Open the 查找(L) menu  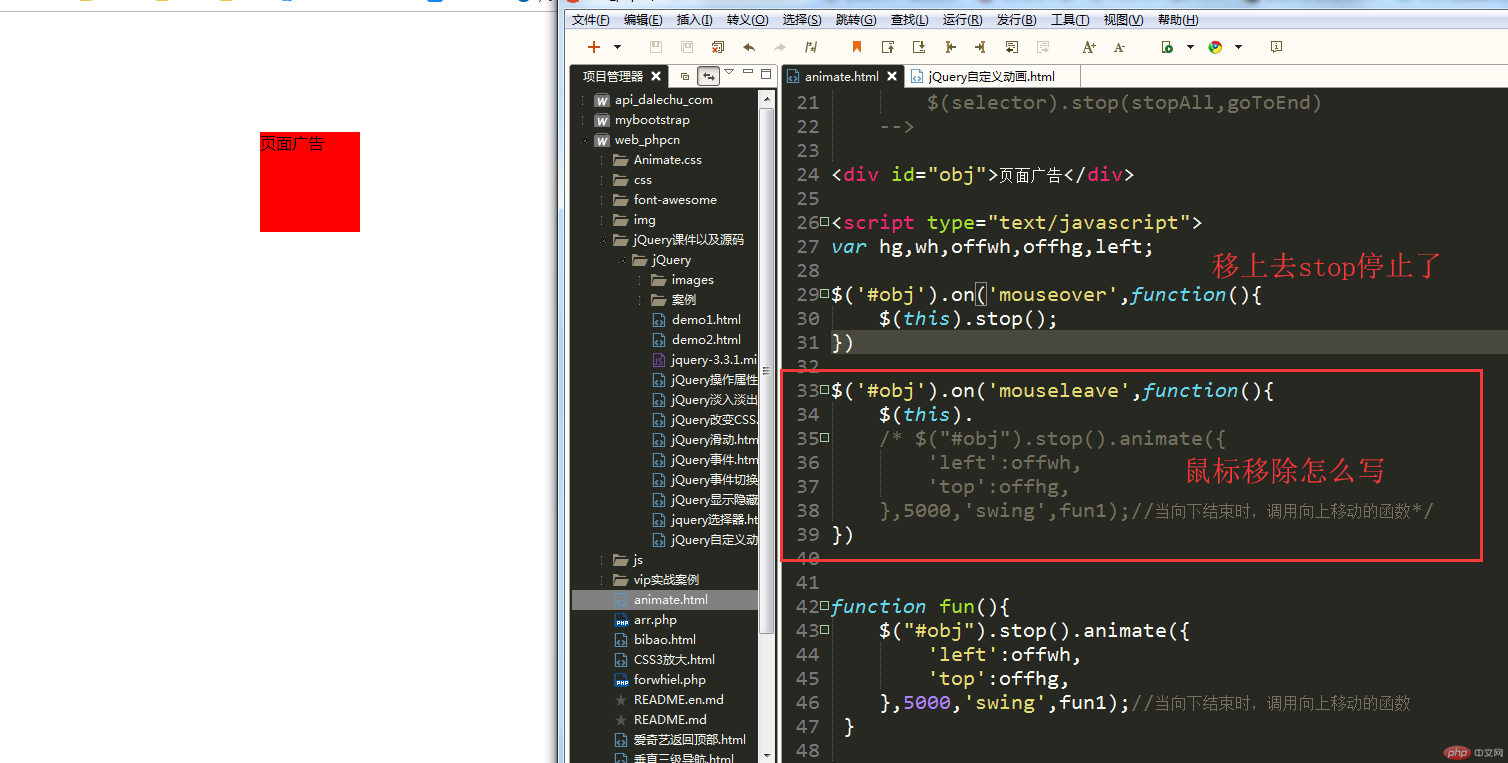point(909,20)
